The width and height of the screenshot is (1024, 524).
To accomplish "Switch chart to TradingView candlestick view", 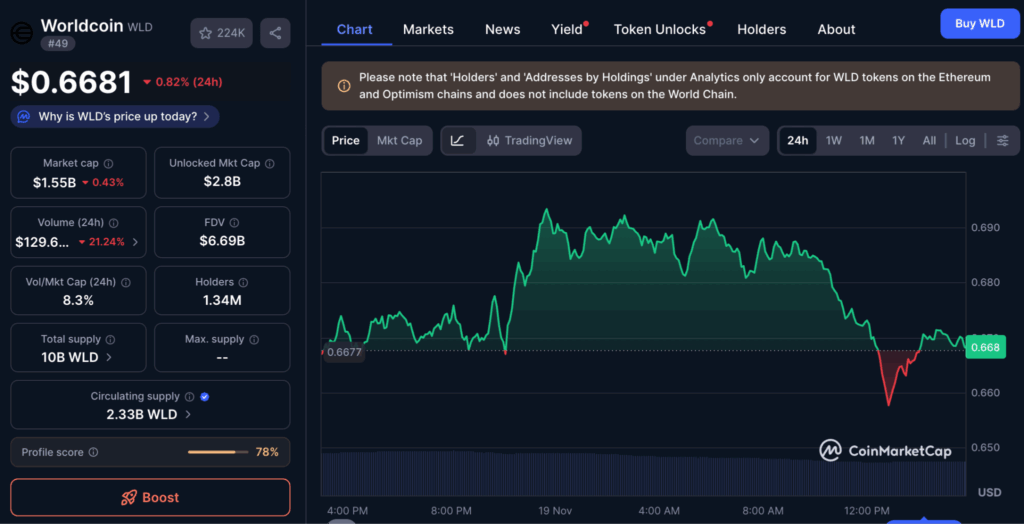I will pyautogui.click(x=529, y=141).
